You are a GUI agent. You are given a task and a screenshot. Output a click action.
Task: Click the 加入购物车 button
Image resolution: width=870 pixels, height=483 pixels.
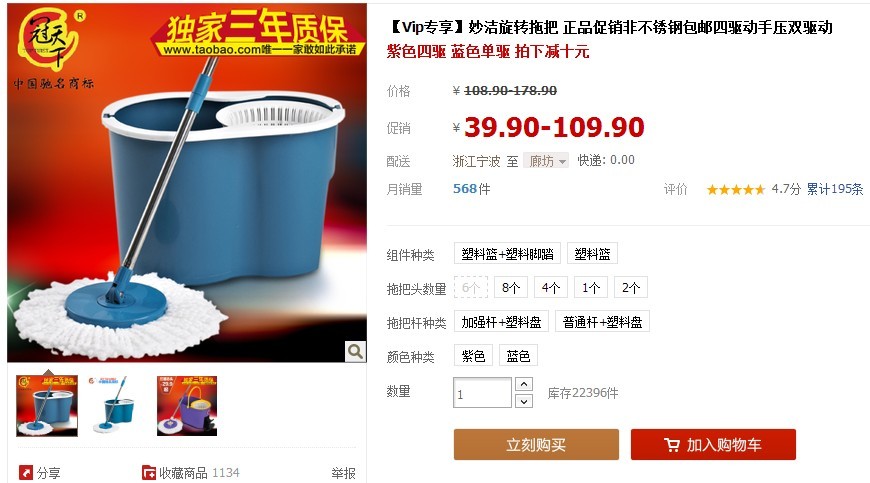pos(713,445)
